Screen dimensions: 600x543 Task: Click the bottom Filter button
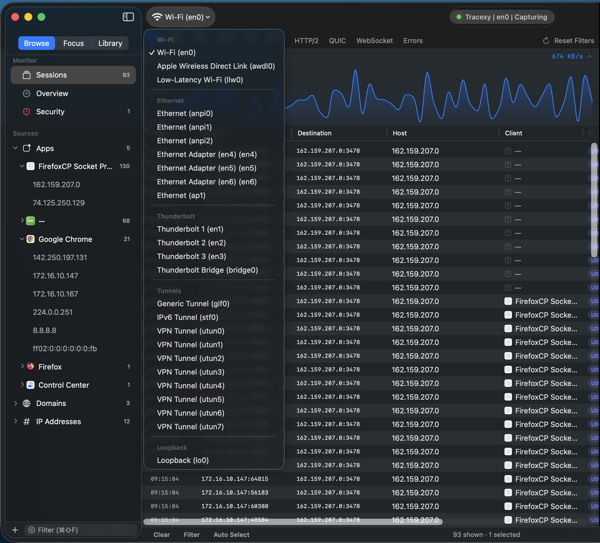191,535
